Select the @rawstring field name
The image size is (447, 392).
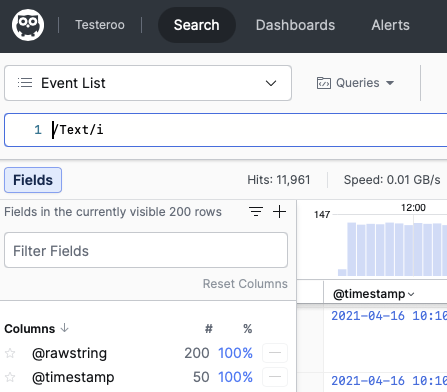coord(69,353)
